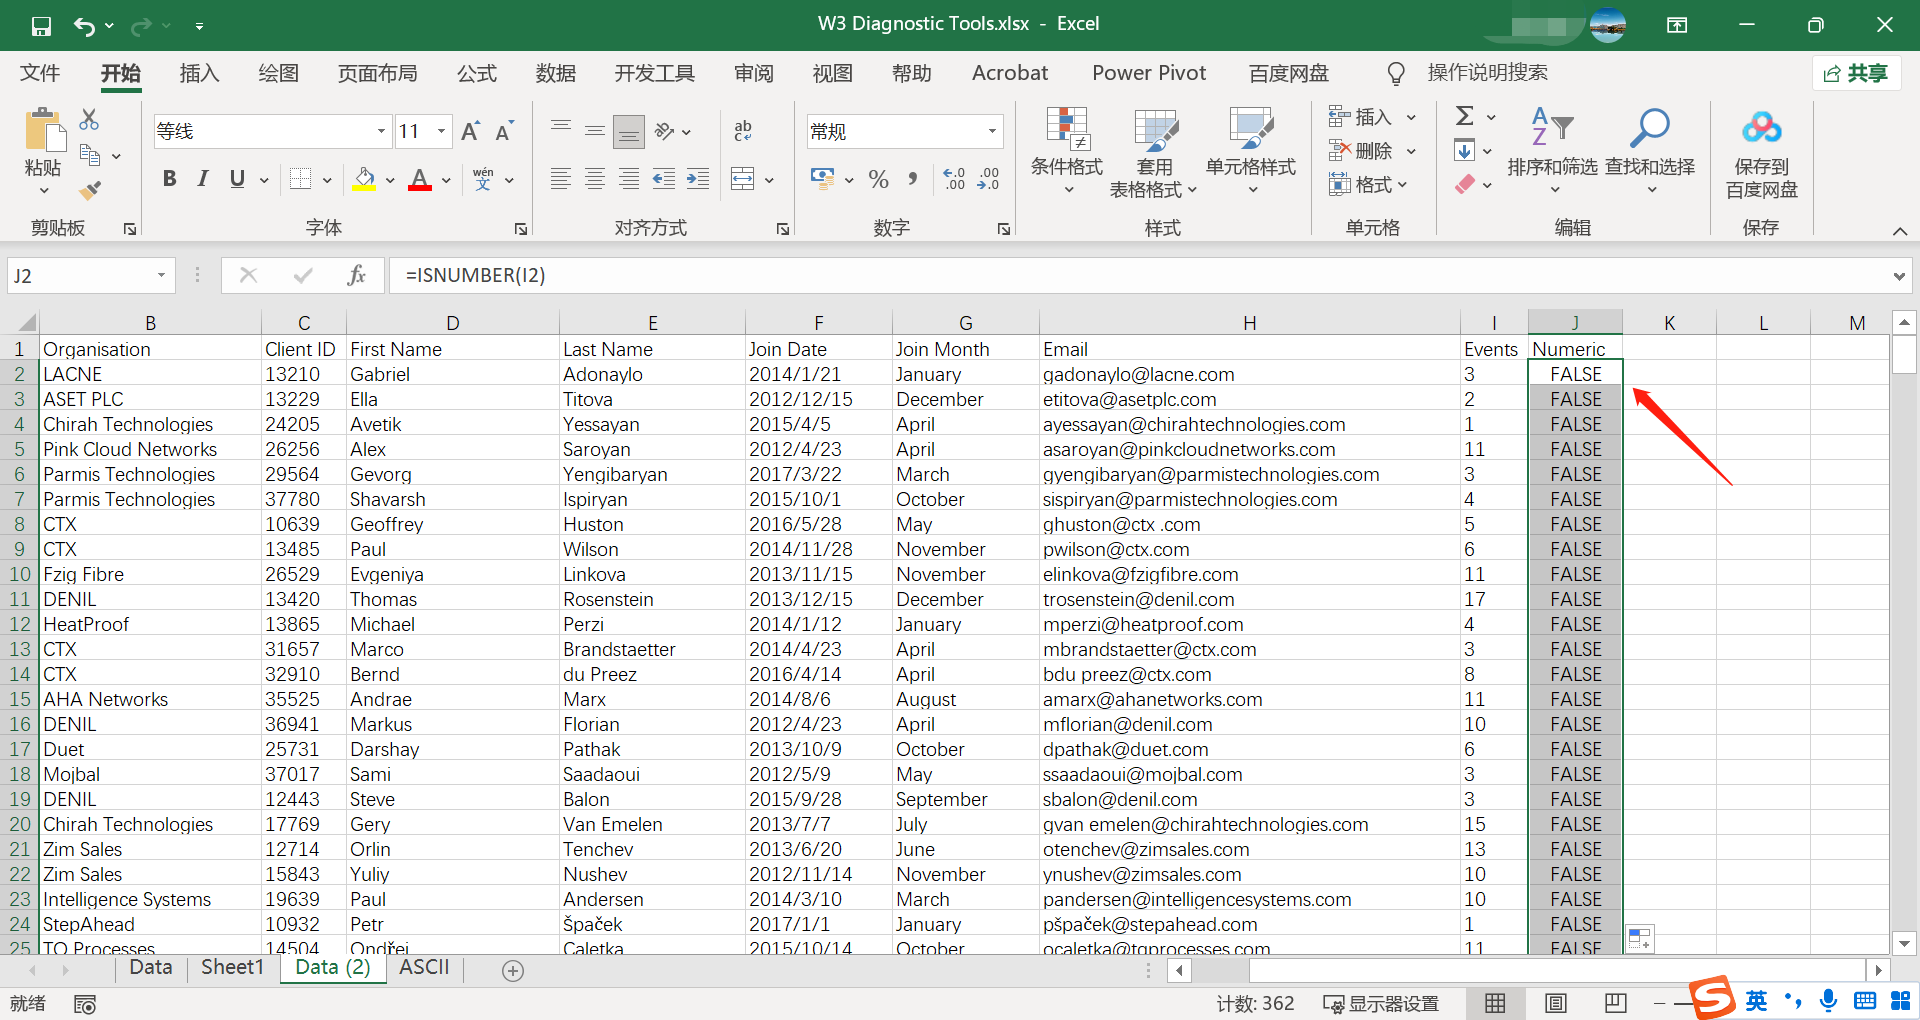
Task: Decrease font size with smaller A
Action: point(504,131)
